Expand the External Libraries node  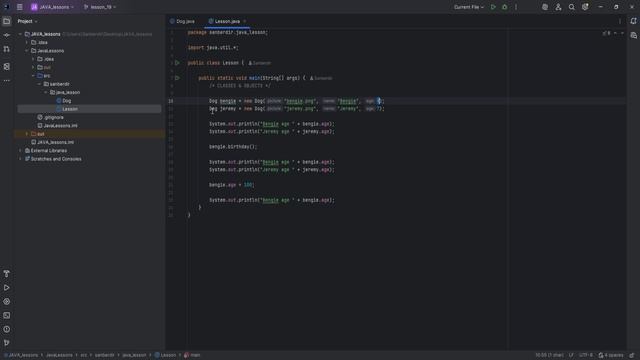[20, 151]
